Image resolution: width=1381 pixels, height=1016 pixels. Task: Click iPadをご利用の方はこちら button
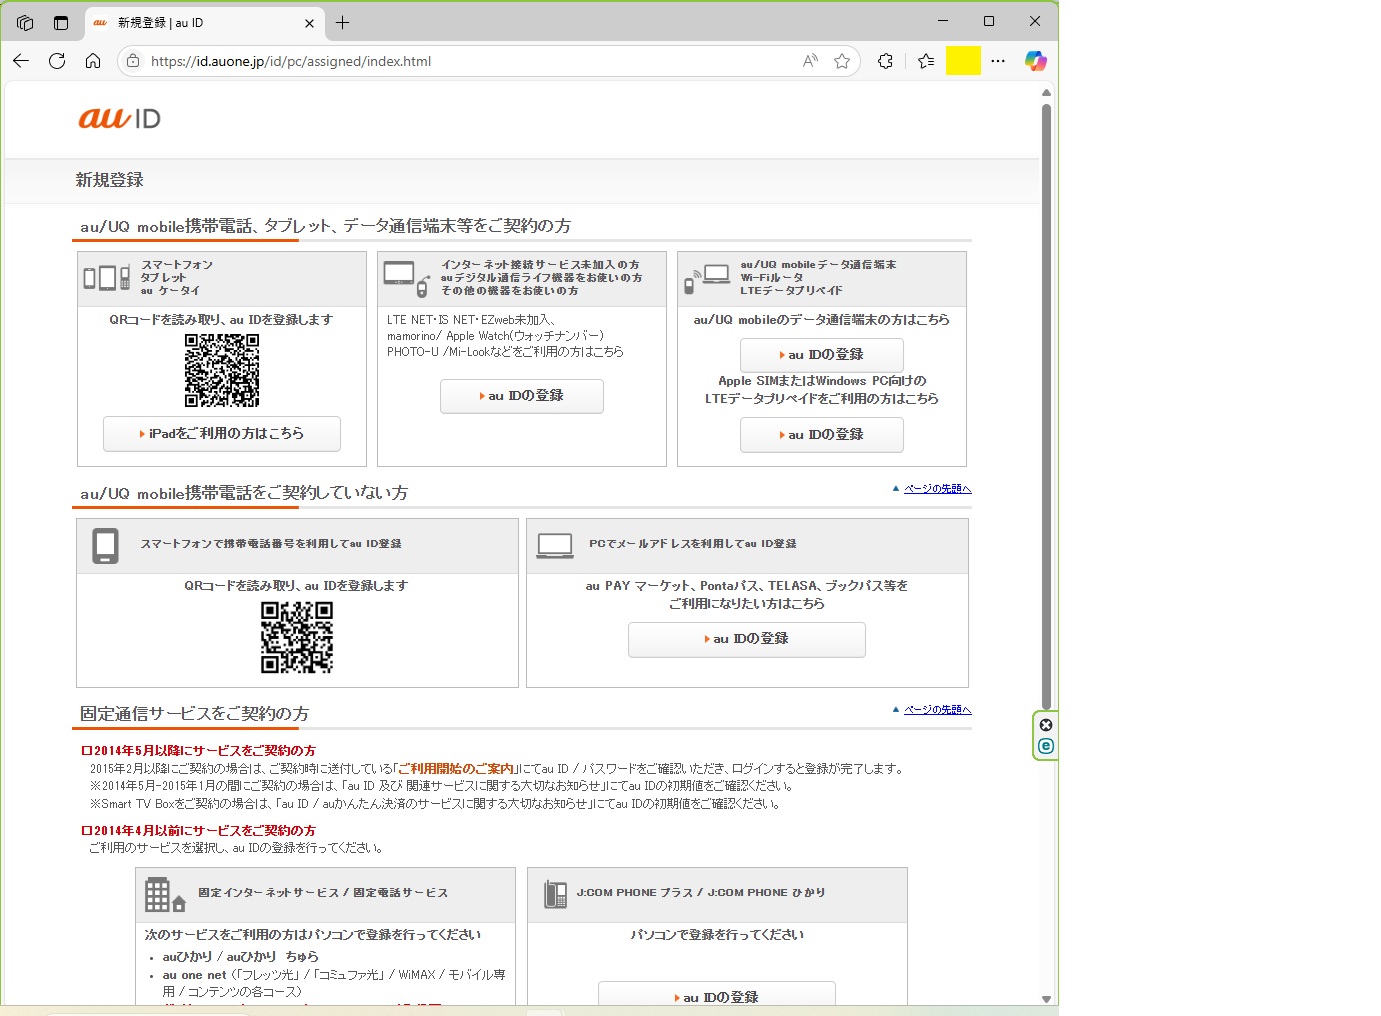pyautogui.click(x=222, y=434)
